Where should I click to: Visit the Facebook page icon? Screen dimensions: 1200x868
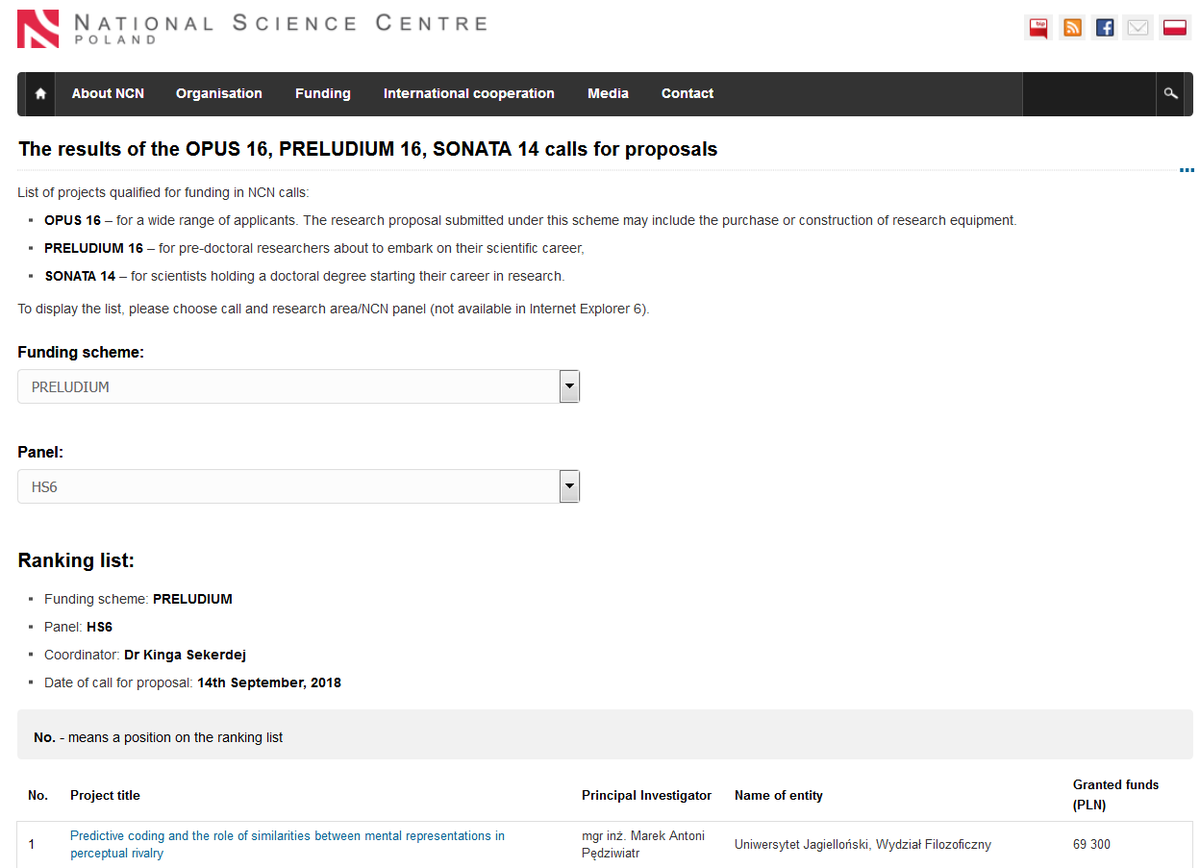(1105, 28)
